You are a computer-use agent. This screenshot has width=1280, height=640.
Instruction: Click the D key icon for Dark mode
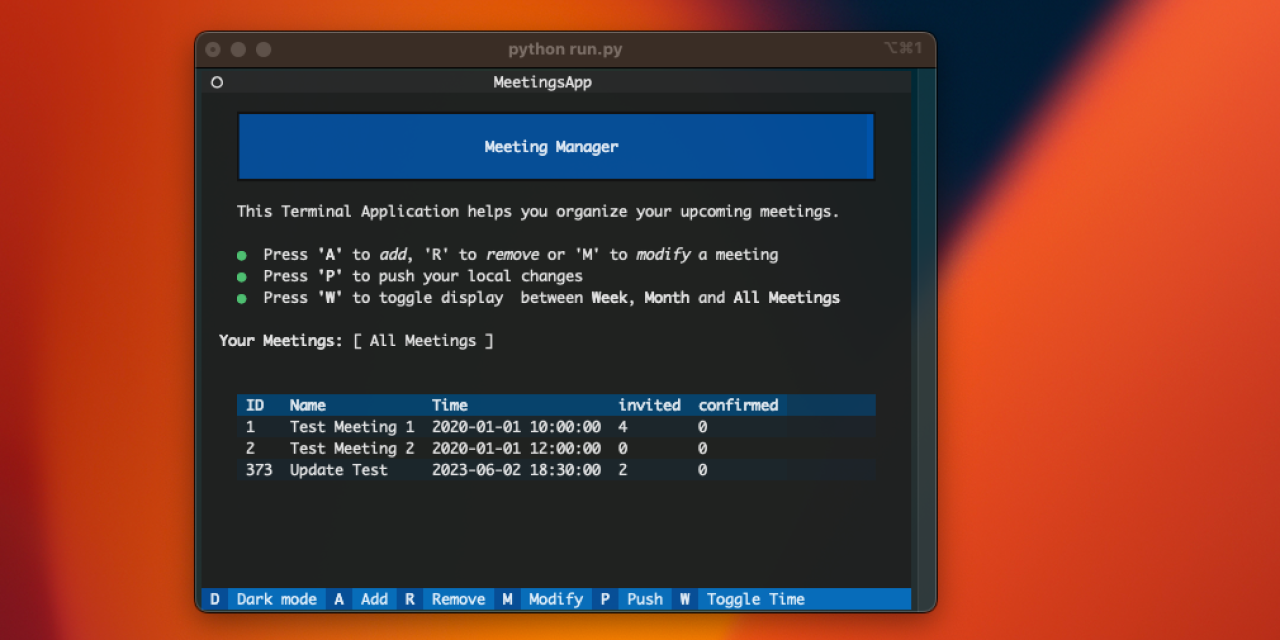click(x=214, y=599)
